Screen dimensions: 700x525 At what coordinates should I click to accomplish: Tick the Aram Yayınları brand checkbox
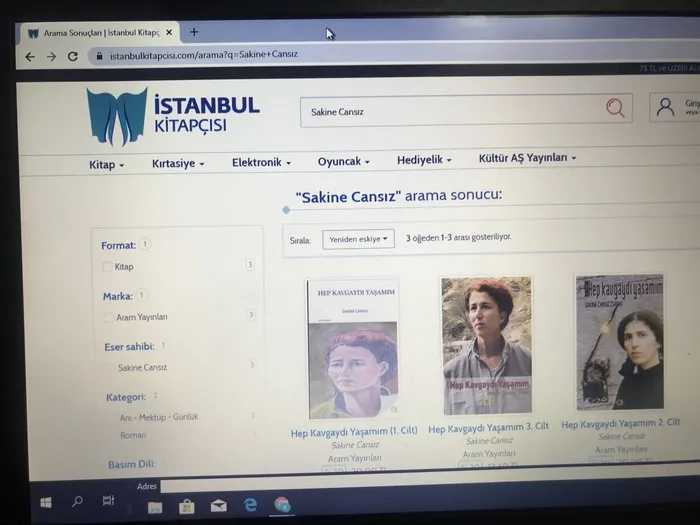108,318
